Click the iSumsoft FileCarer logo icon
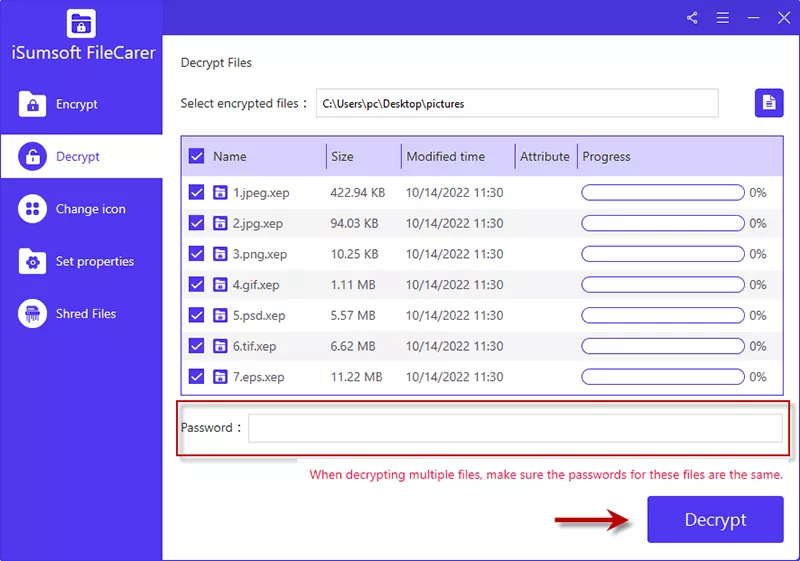Image resolution: width=800 pixels, height=561 pixels. coord(81,23)
